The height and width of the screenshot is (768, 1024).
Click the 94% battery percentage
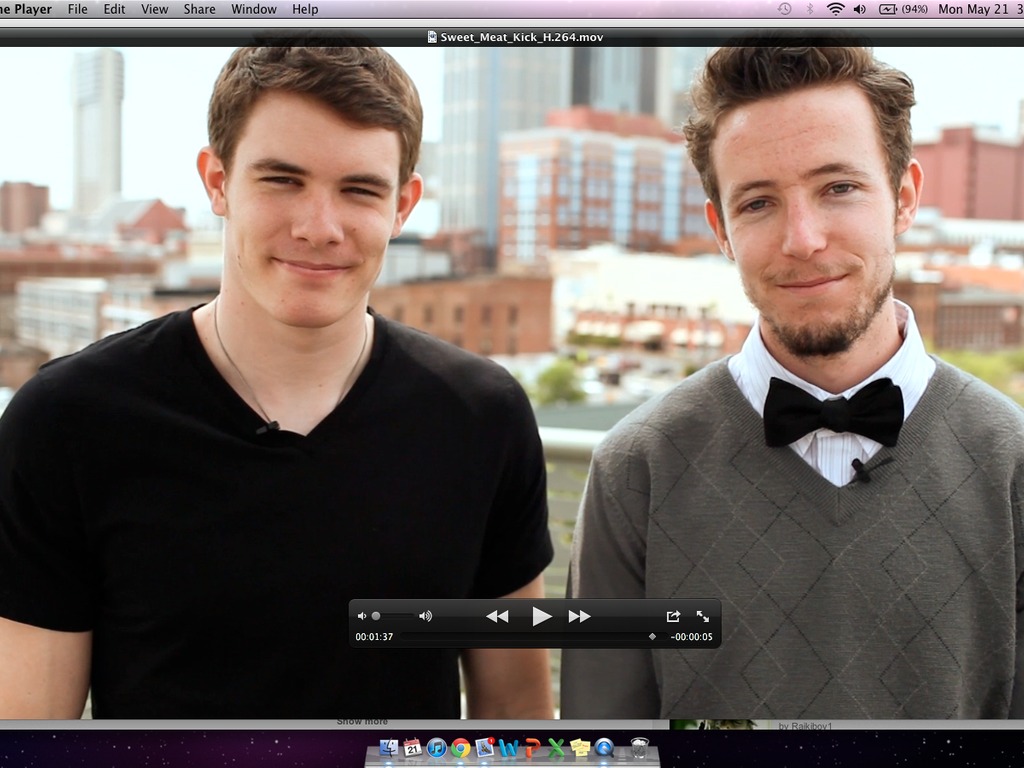coord(914,9)
